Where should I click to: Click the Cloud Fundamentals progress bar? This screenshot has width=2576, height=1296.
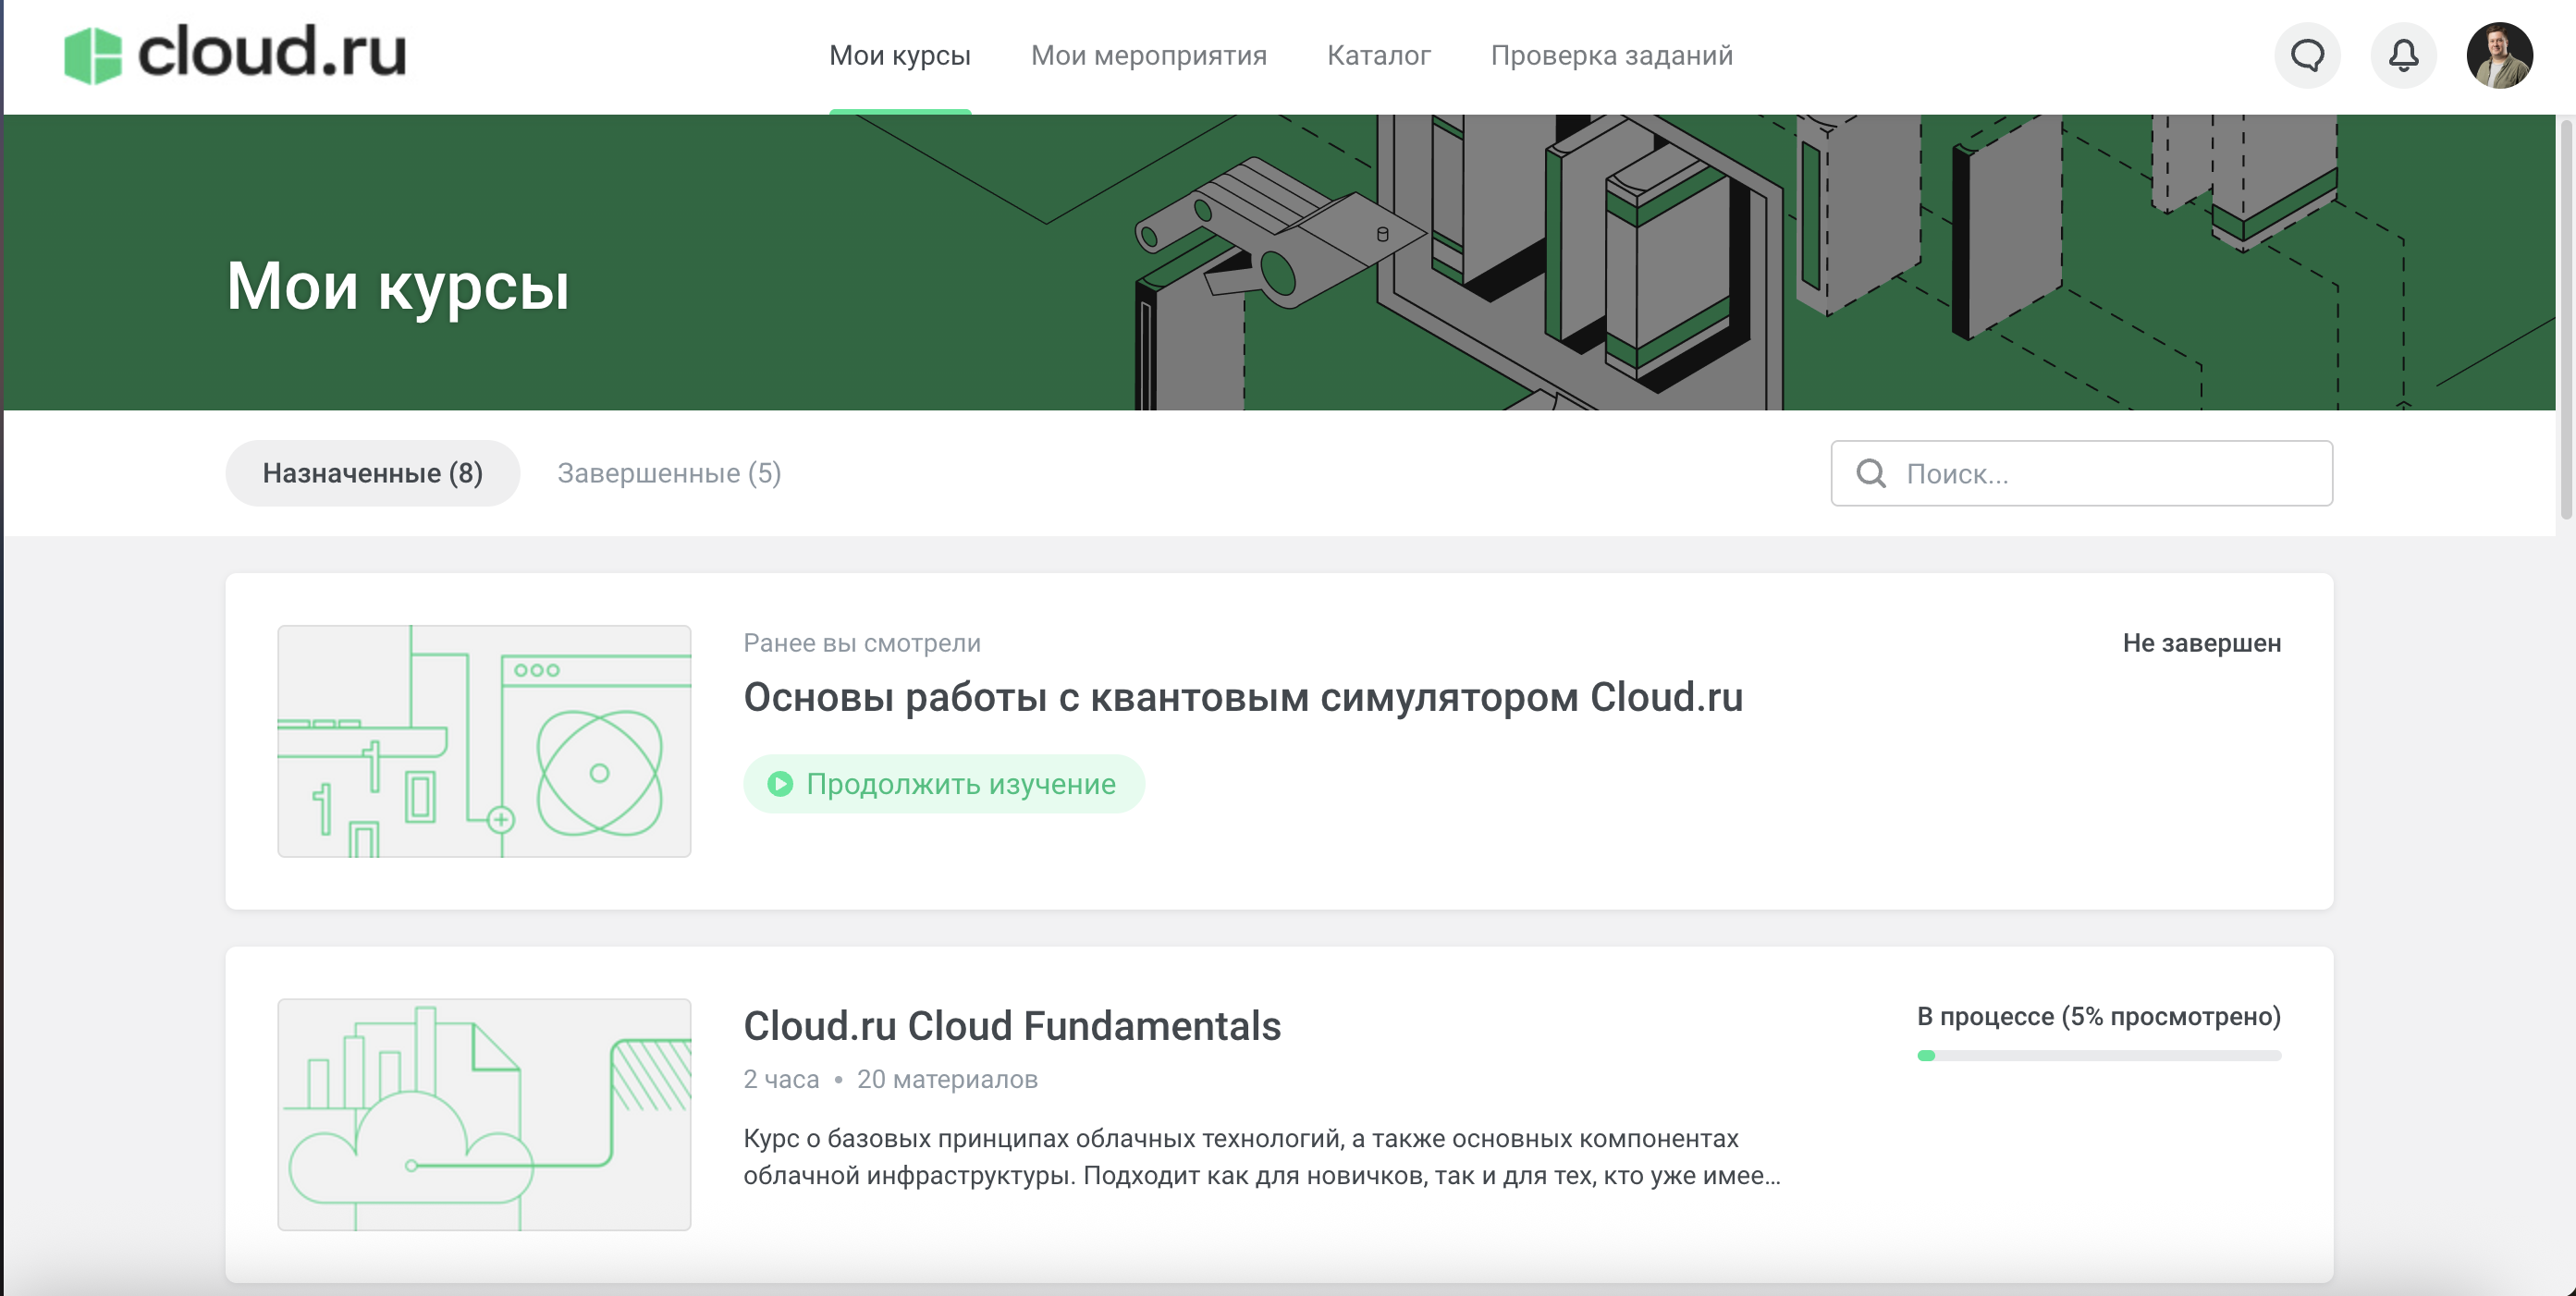[2099, 1056]
